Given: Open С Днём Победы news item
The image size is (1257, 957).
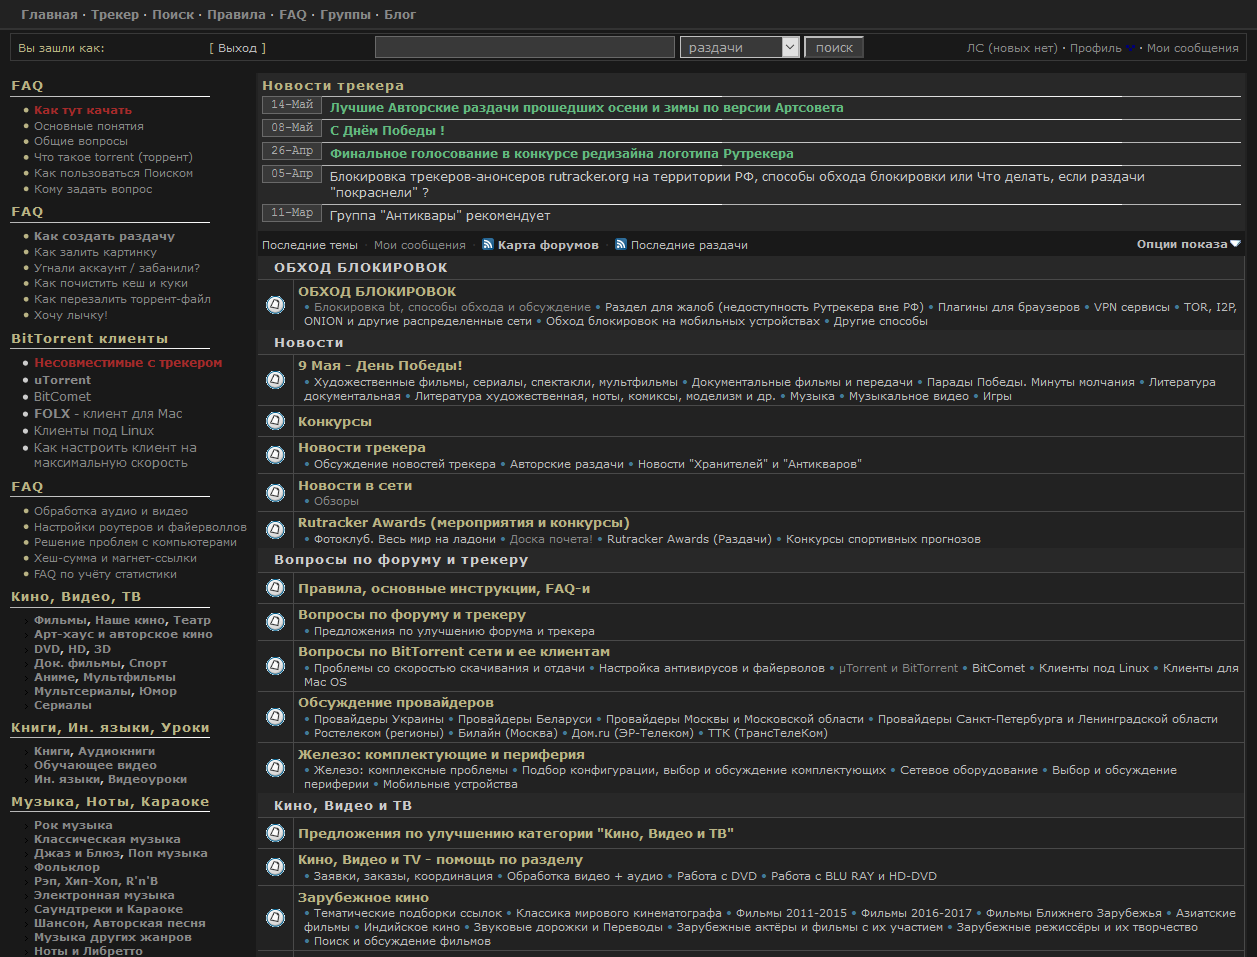Looking at the screenshot, I should (387, 130).
